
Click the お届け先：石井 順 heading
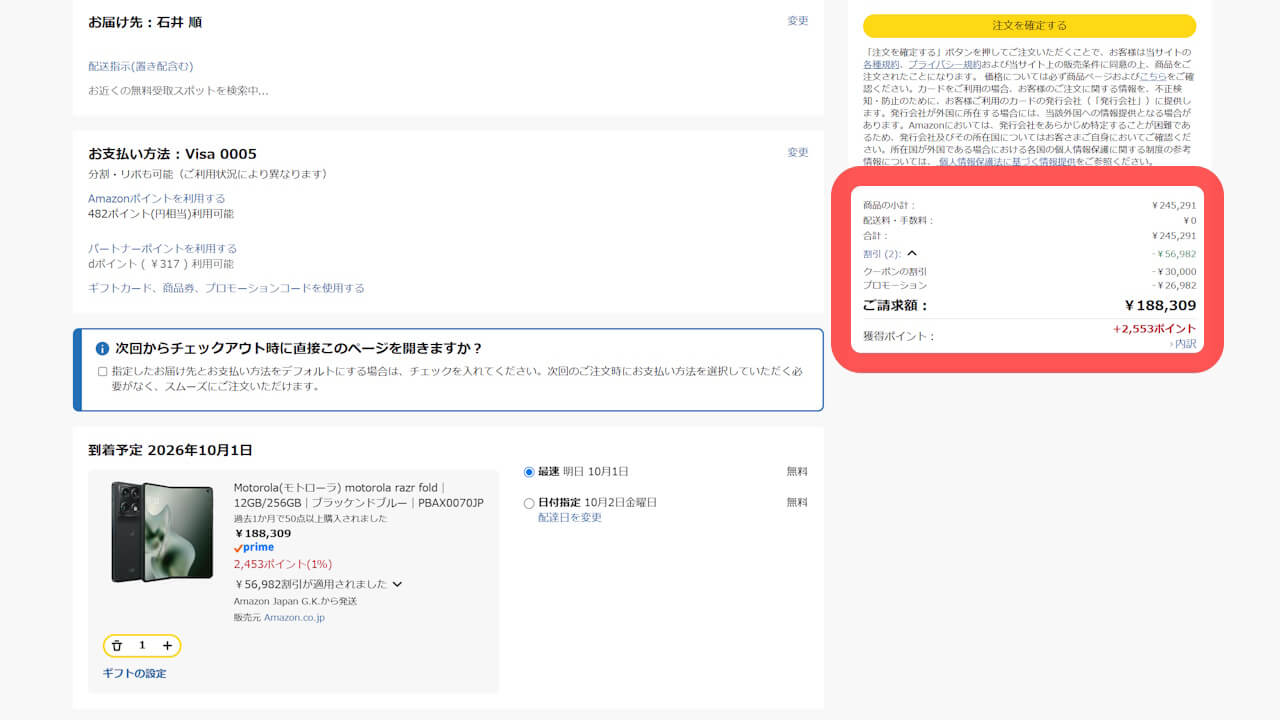tap(145, 22)
